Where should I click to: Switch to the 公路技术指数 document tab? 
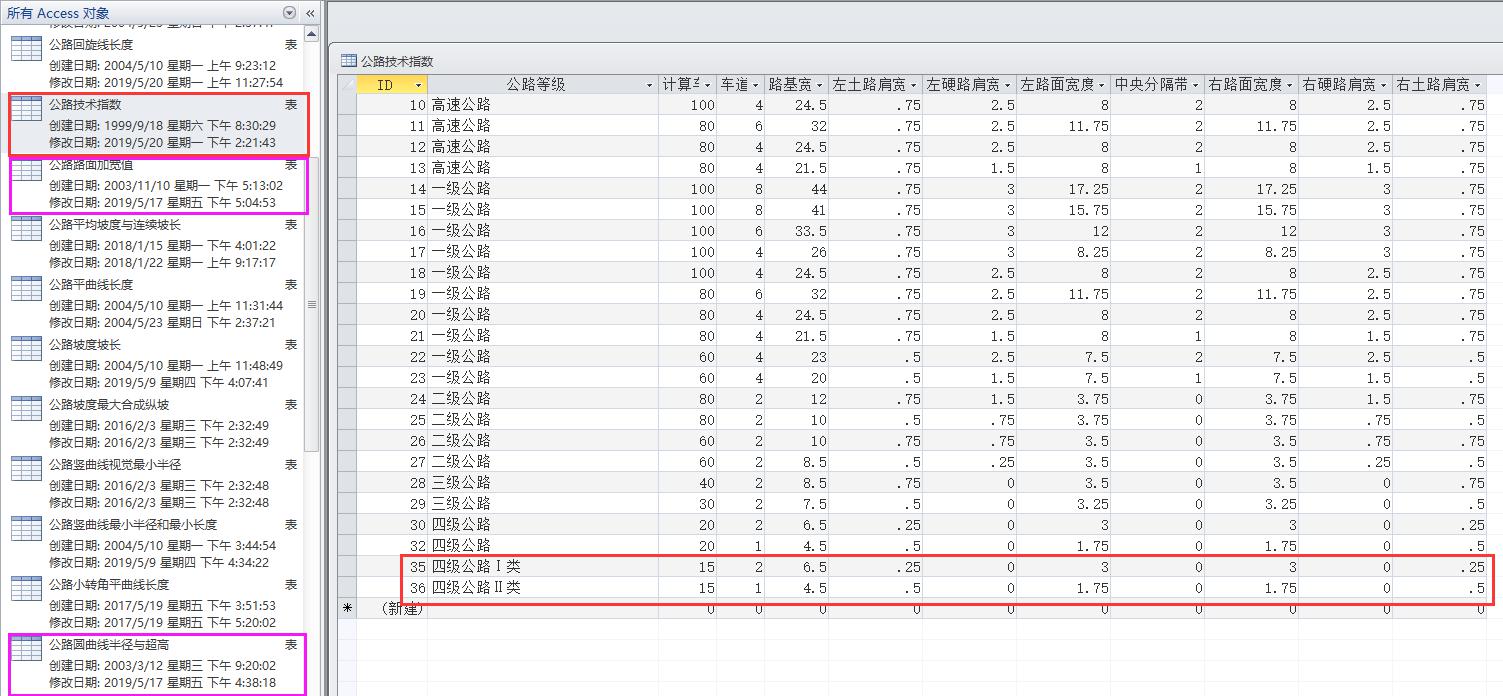tap(387, 61)
